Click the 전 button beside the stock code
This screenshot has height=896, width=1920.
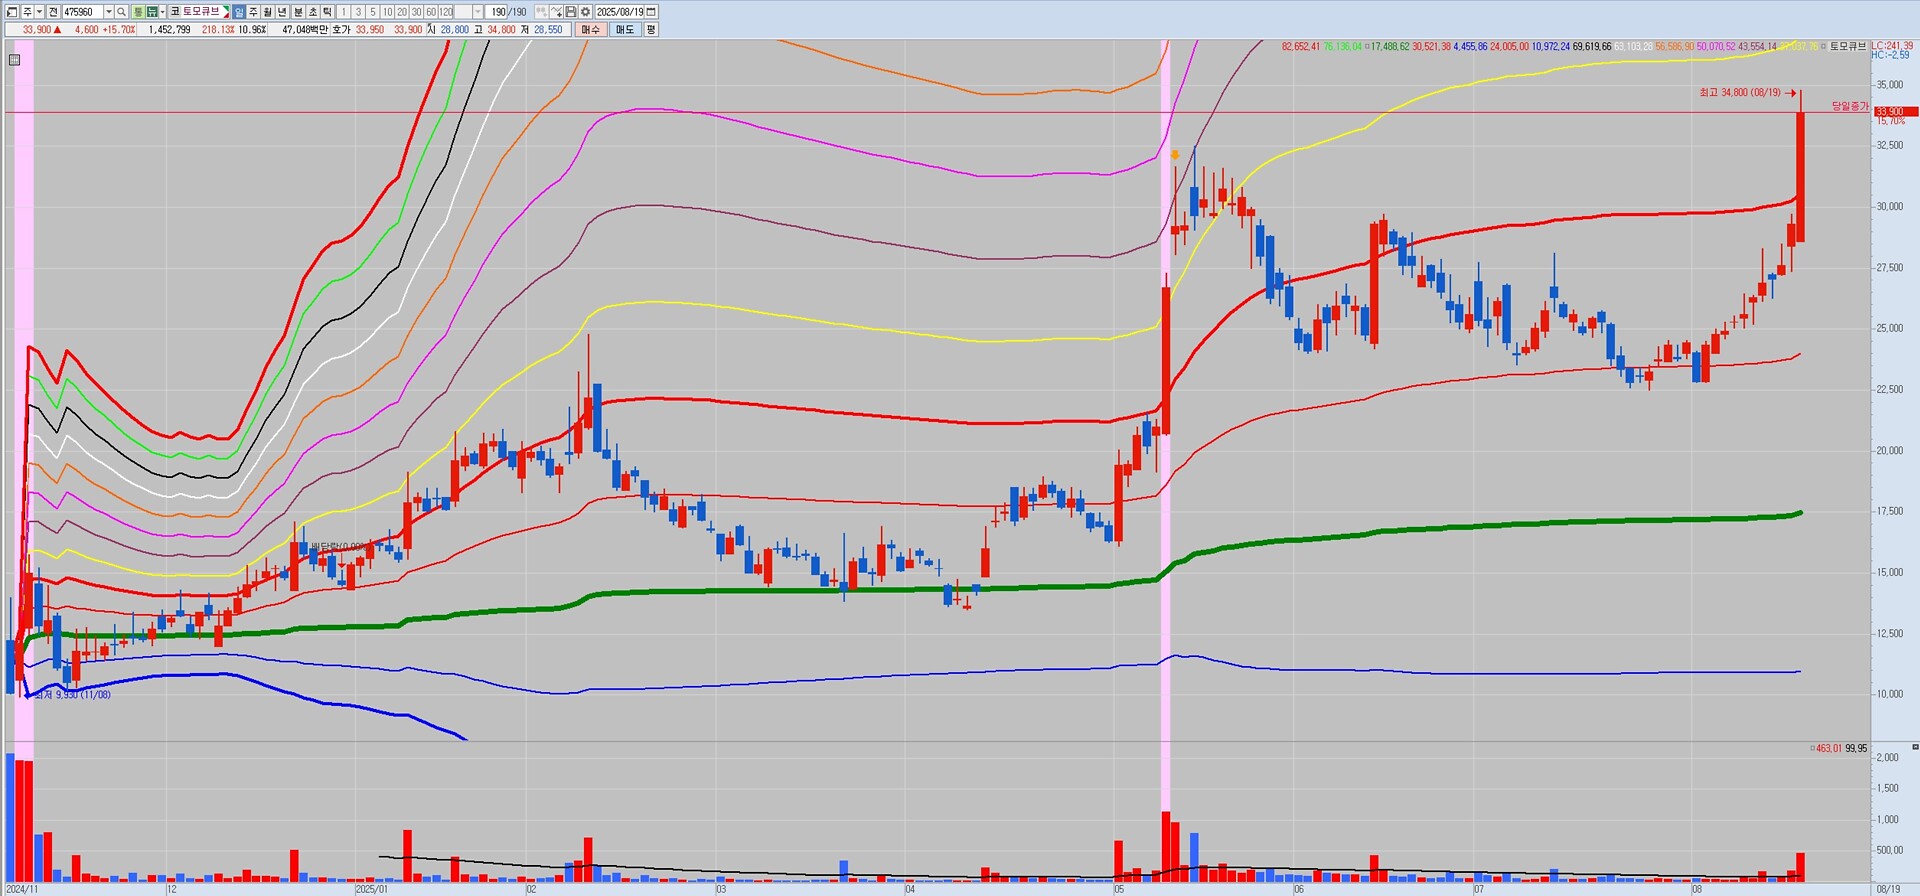pos(53,12)
